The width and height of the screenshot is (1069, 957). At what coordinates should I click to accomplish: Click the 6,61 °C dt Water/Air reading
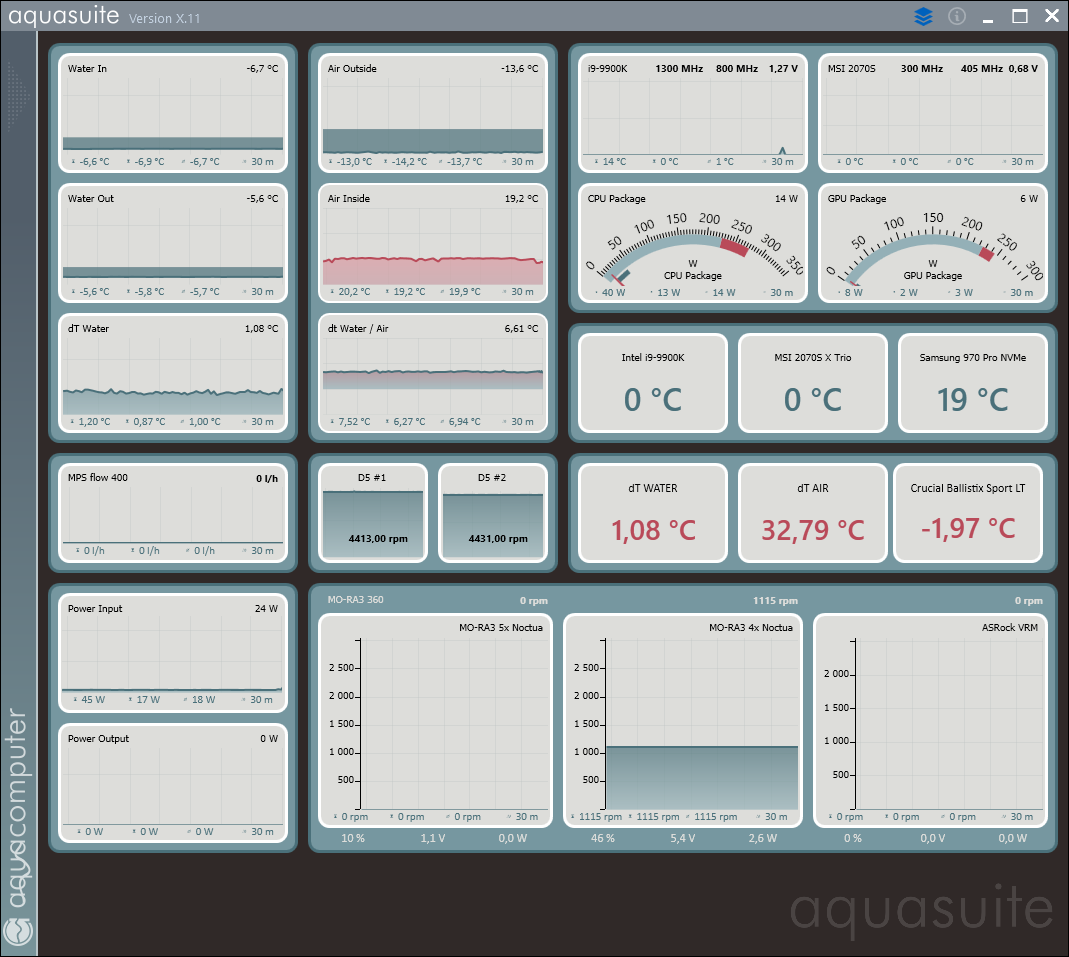[522, 329]
